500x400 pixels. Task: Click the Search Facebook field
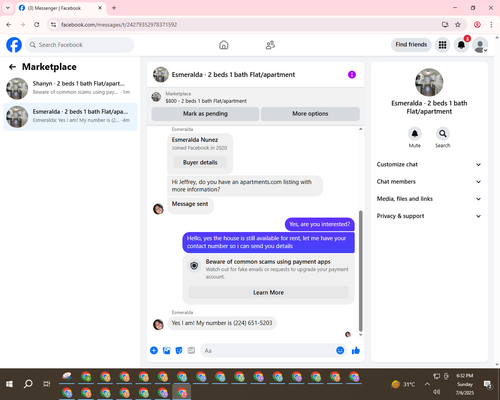point(80,45)
